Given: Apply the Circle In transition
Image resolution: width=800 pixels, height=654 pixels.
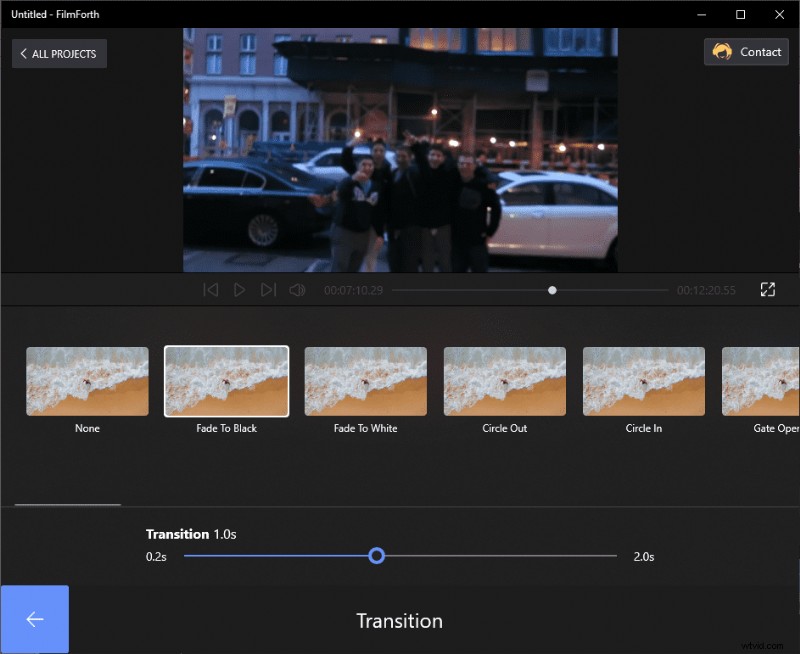Looking at the screenshot, I should point(643,380).
